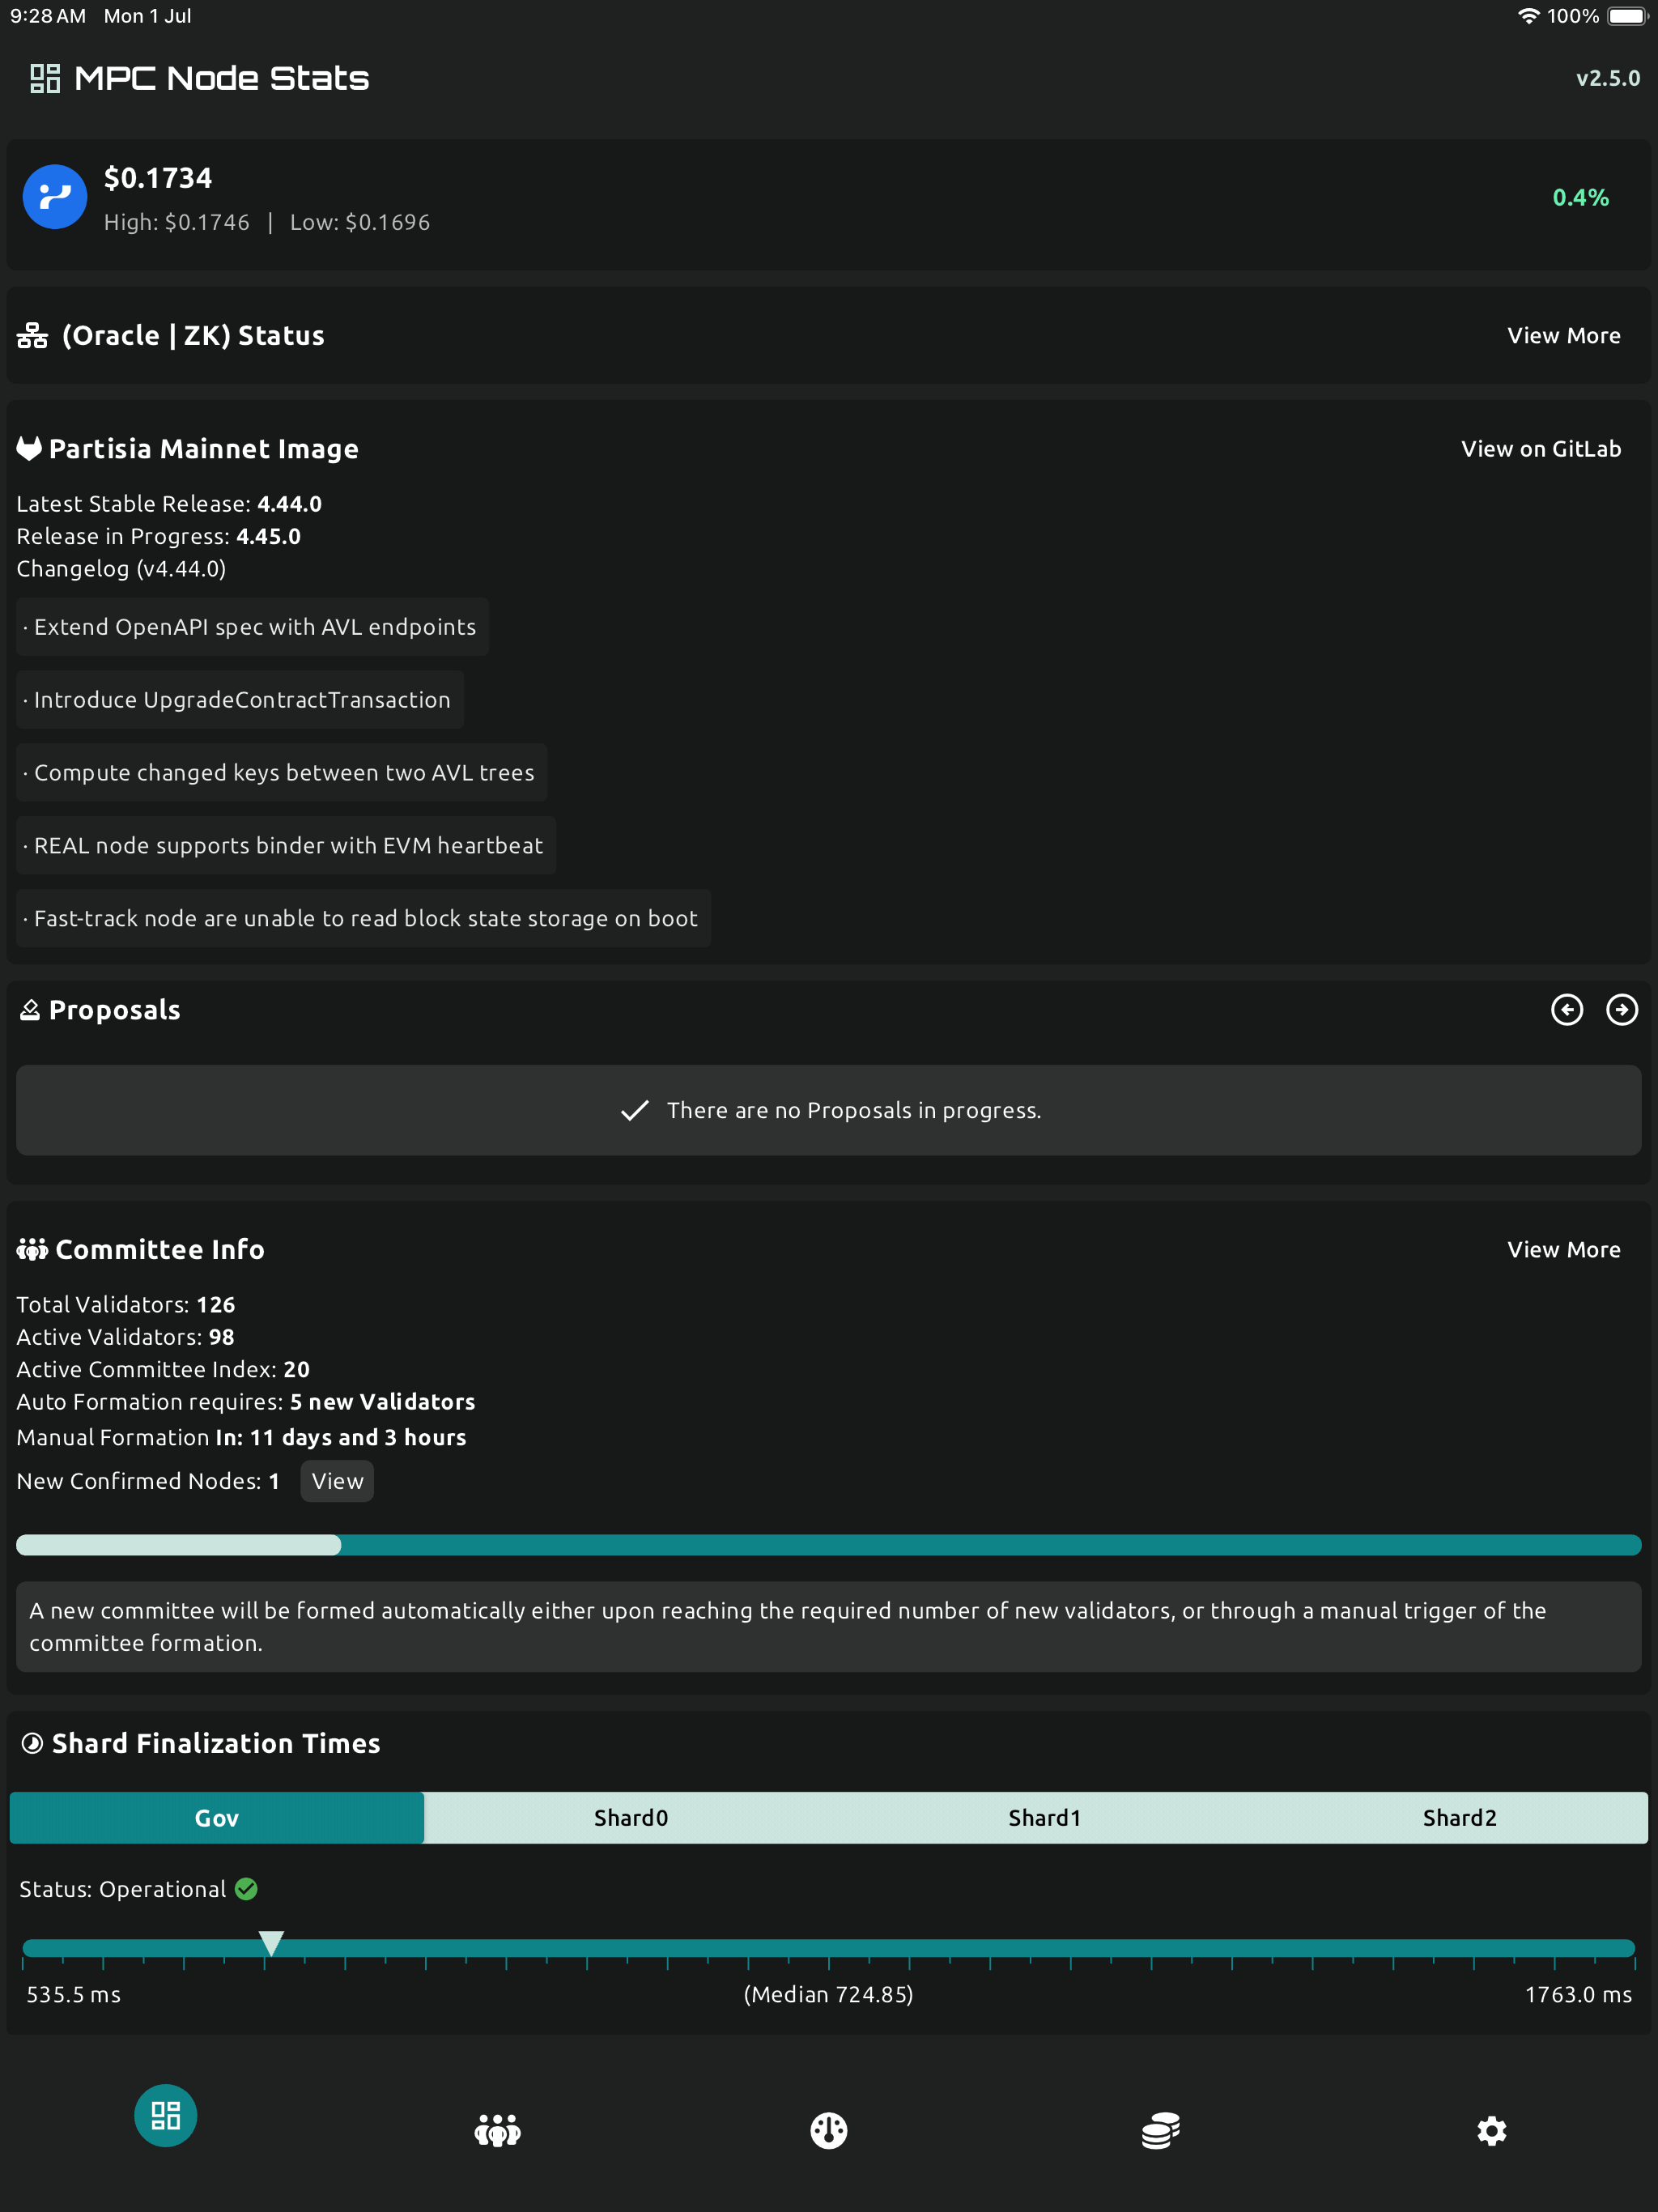
Task: Tap the Median 724.85 label
Action: click(829, 1995)
